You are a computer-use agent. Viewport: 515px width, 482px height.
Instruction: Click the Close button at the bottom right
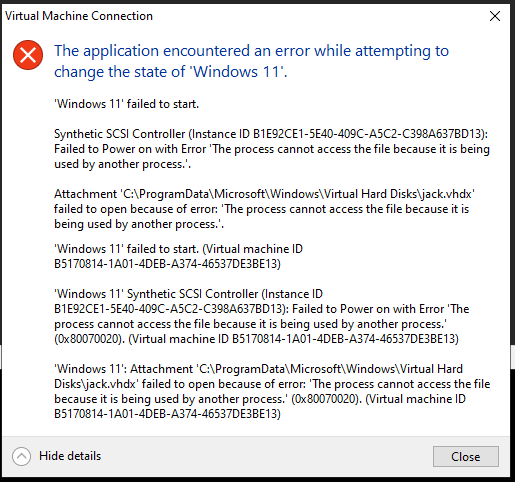pyautogui.click(x=466, y=456)
